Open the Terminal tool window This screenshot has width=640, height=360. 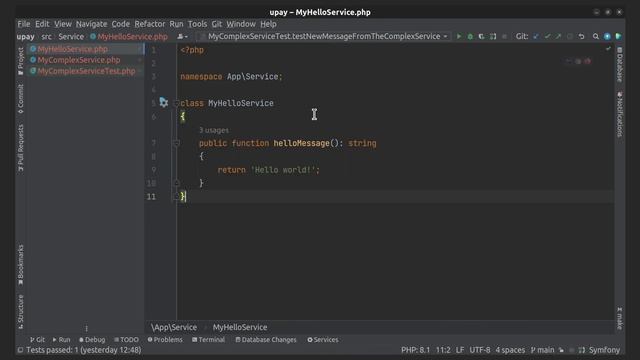(208, 340)
